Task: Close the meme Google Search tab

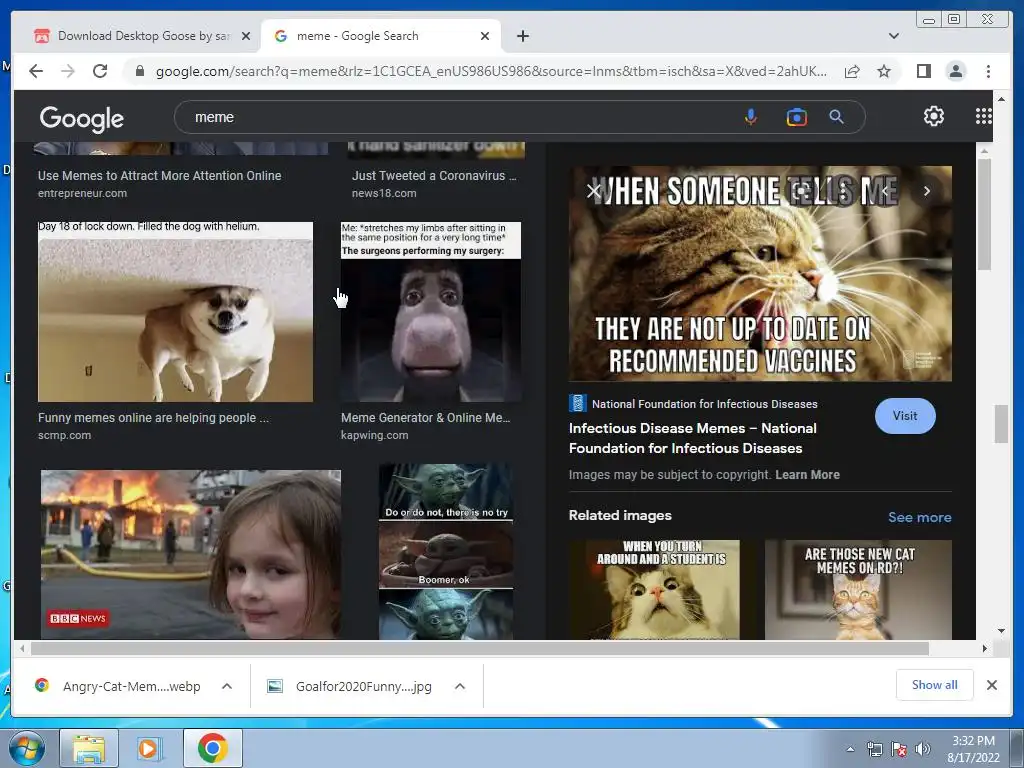Action: 485,36
